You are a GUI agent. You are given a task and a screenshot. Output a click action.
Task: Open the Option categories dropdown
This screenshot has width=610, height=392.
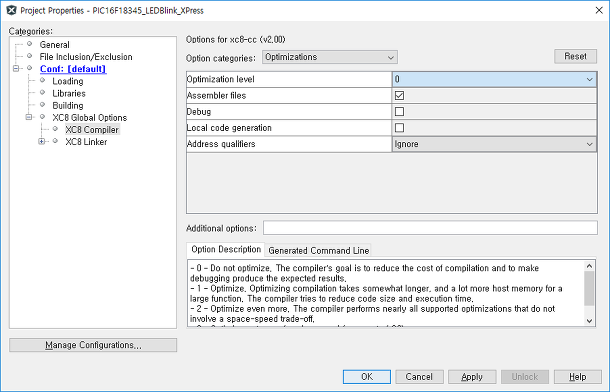point(330,57)
